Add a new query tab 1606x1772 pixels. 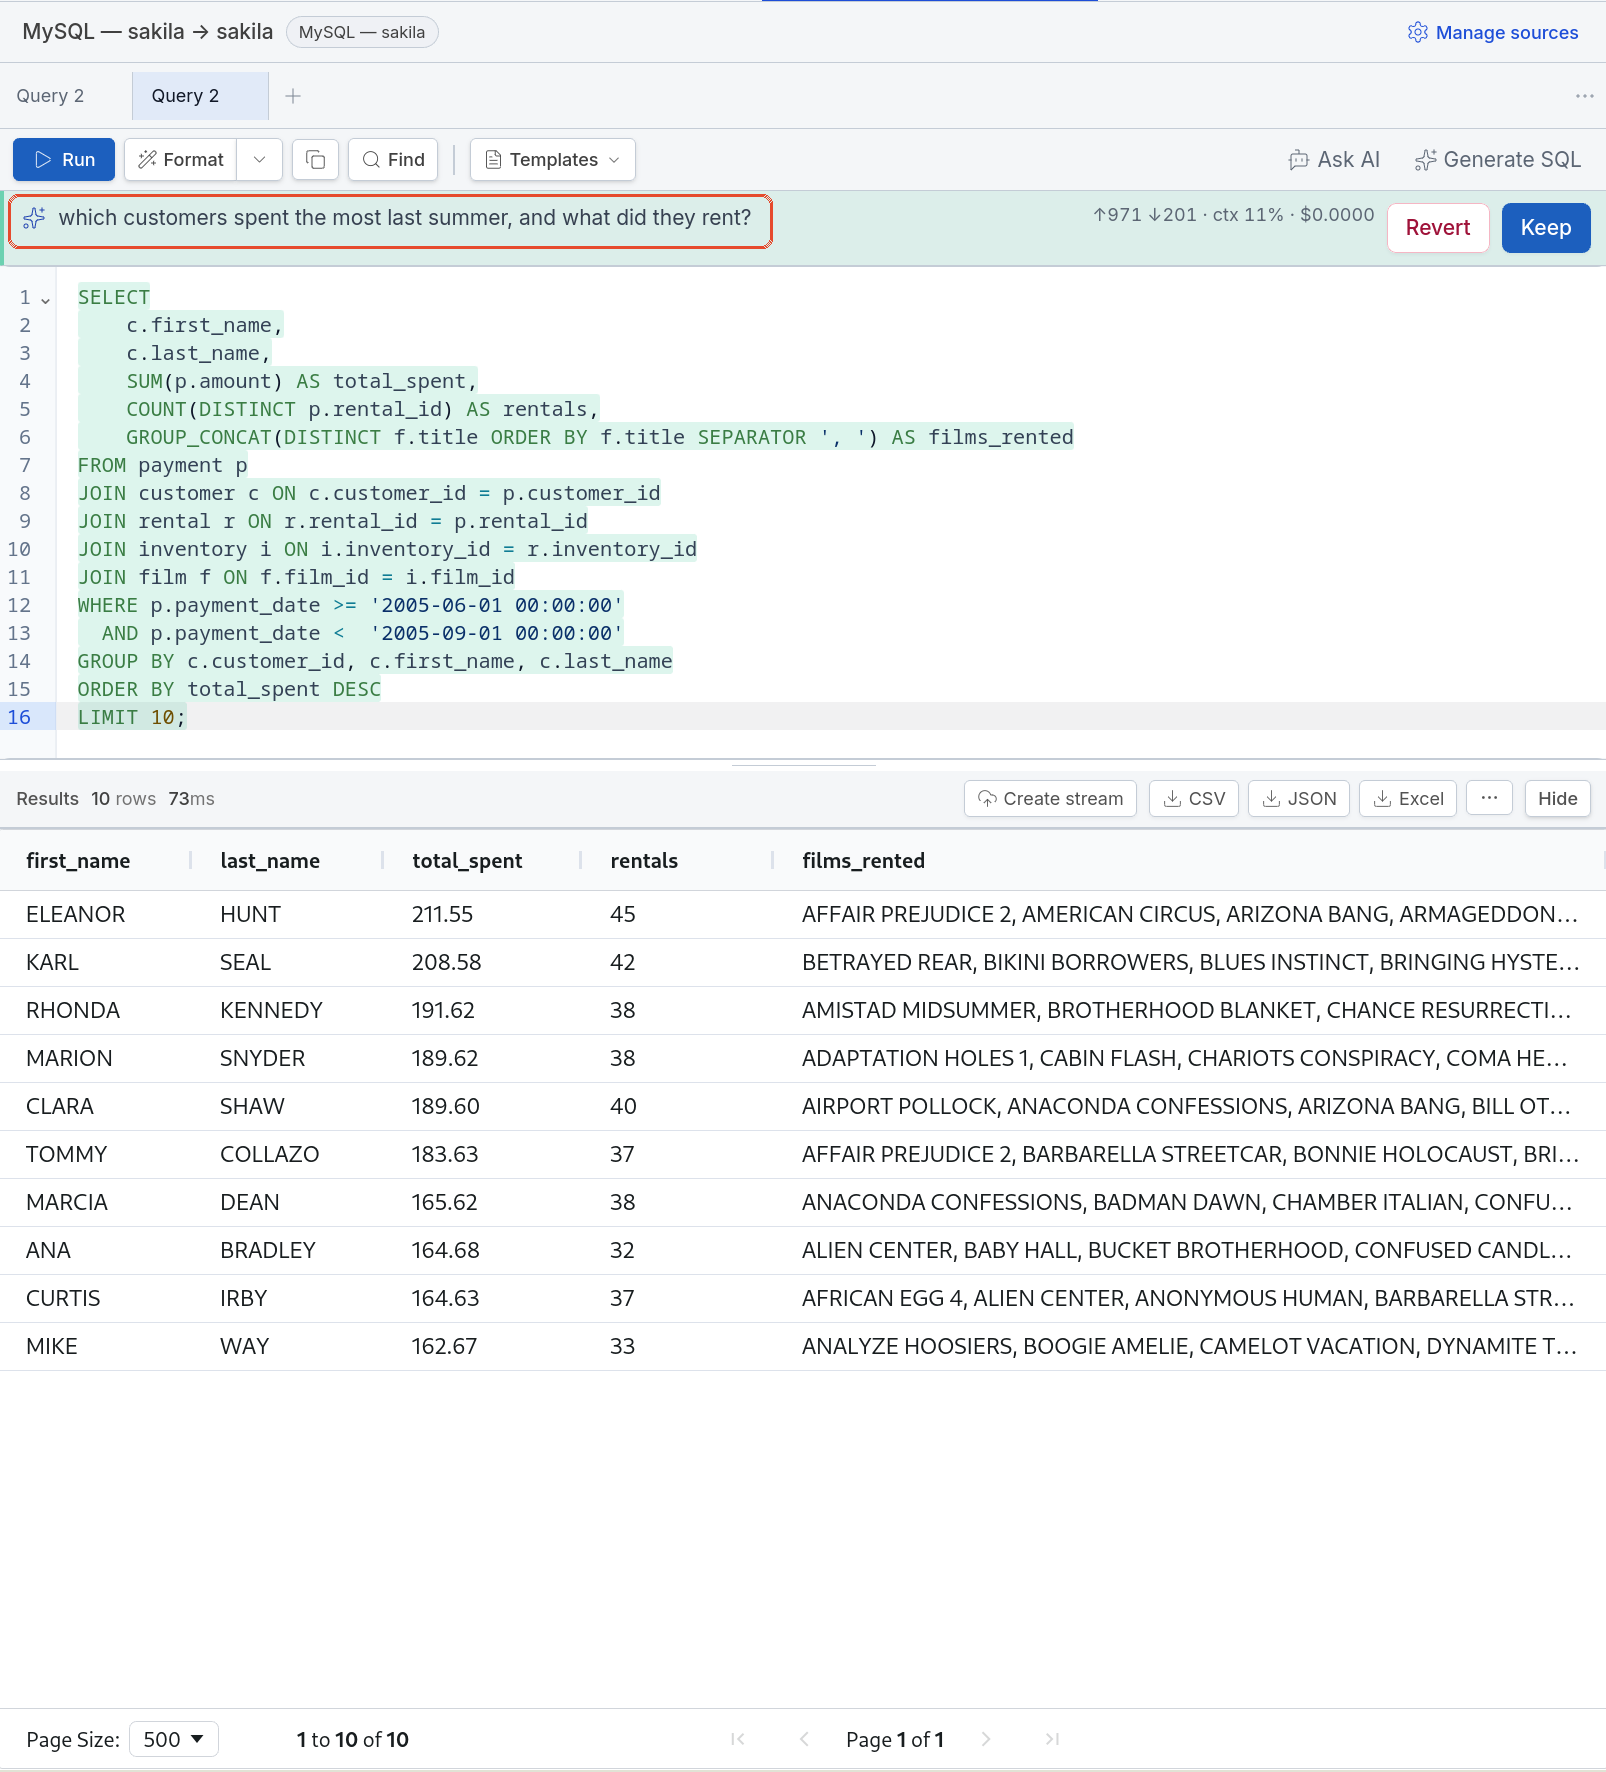coord(293,96)
